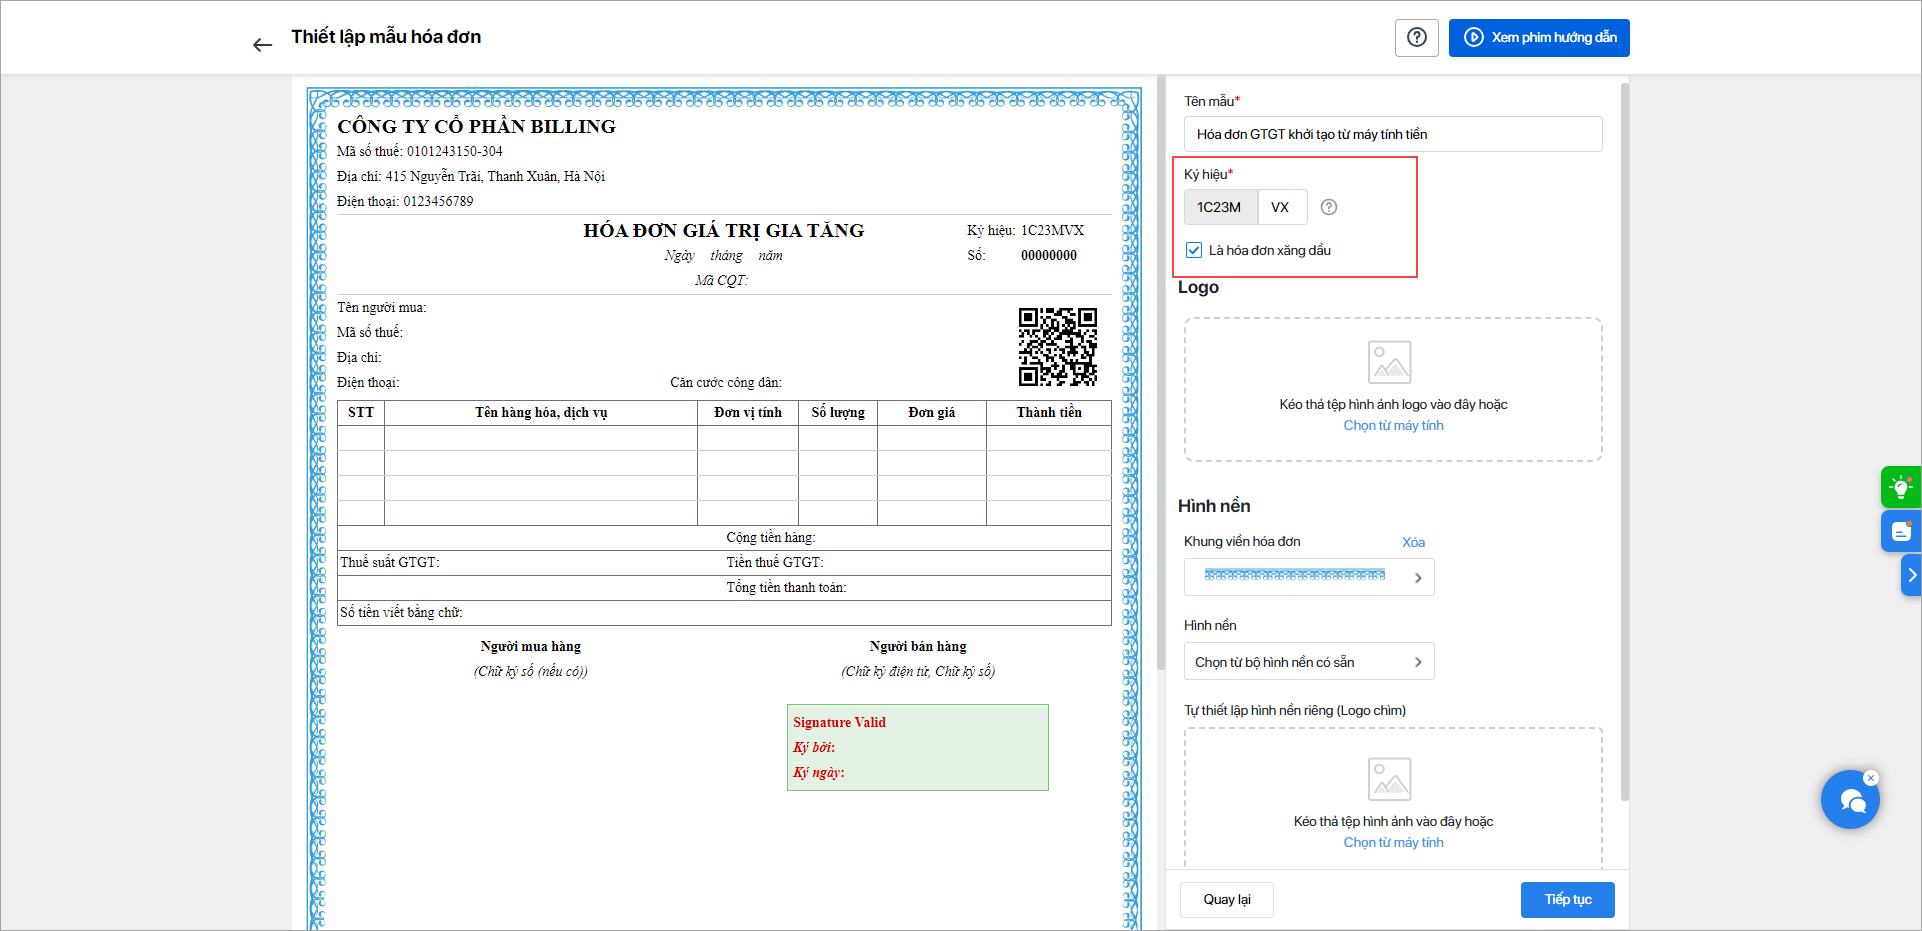The height and width of the screenshot is (931, 1922).
Task: Expand the blue side panel chevron
Action: point(1911,575)
